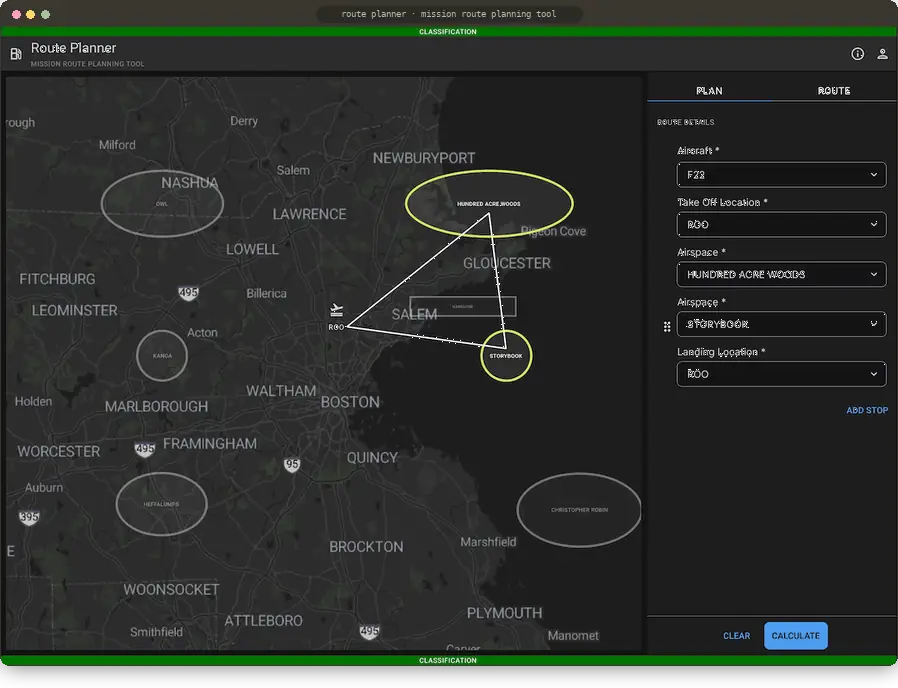Click the Derry map label
Viewport: 898px width, 688px height.
pyautogui.click(x=244, y=121)
